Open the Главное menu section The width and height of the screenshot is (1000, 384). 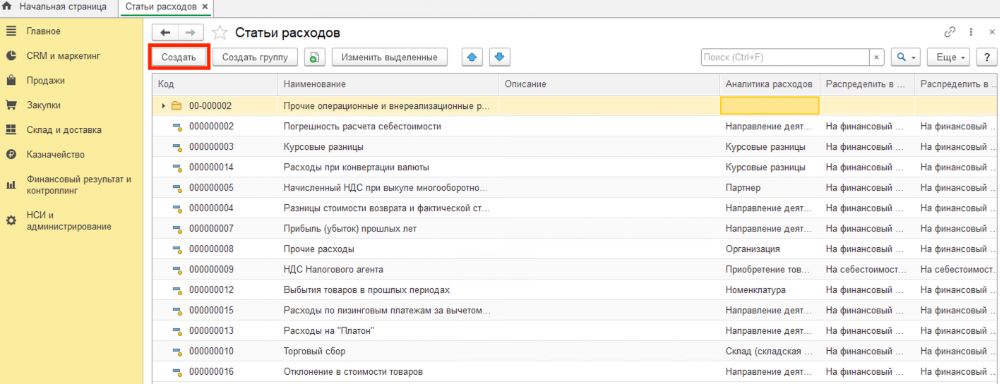click(43, 31)
